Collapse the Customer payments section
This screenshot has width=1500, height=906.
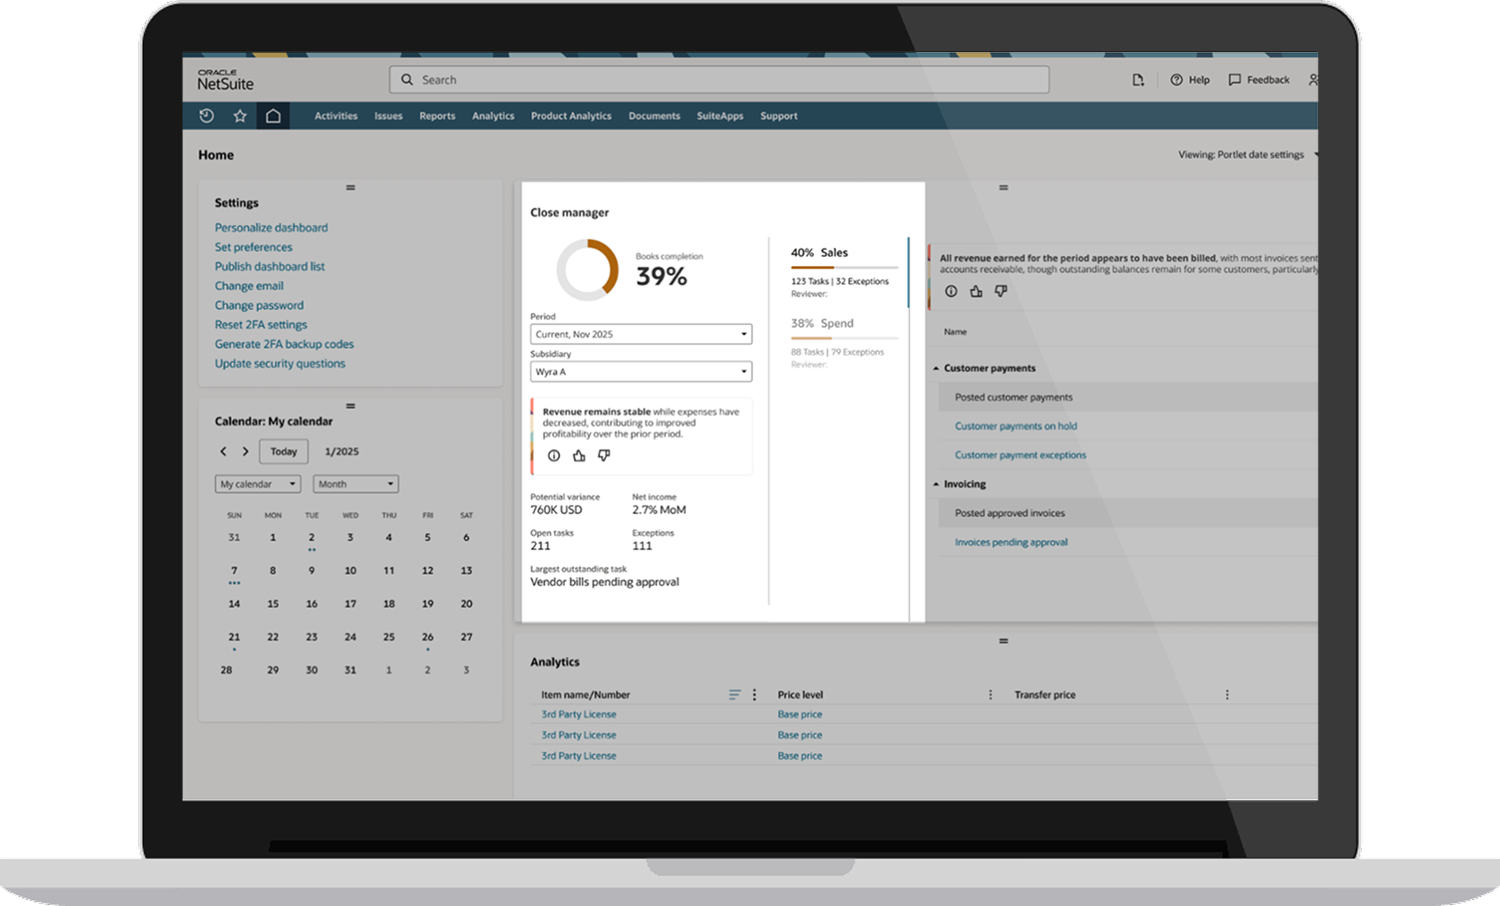(937, 369)
